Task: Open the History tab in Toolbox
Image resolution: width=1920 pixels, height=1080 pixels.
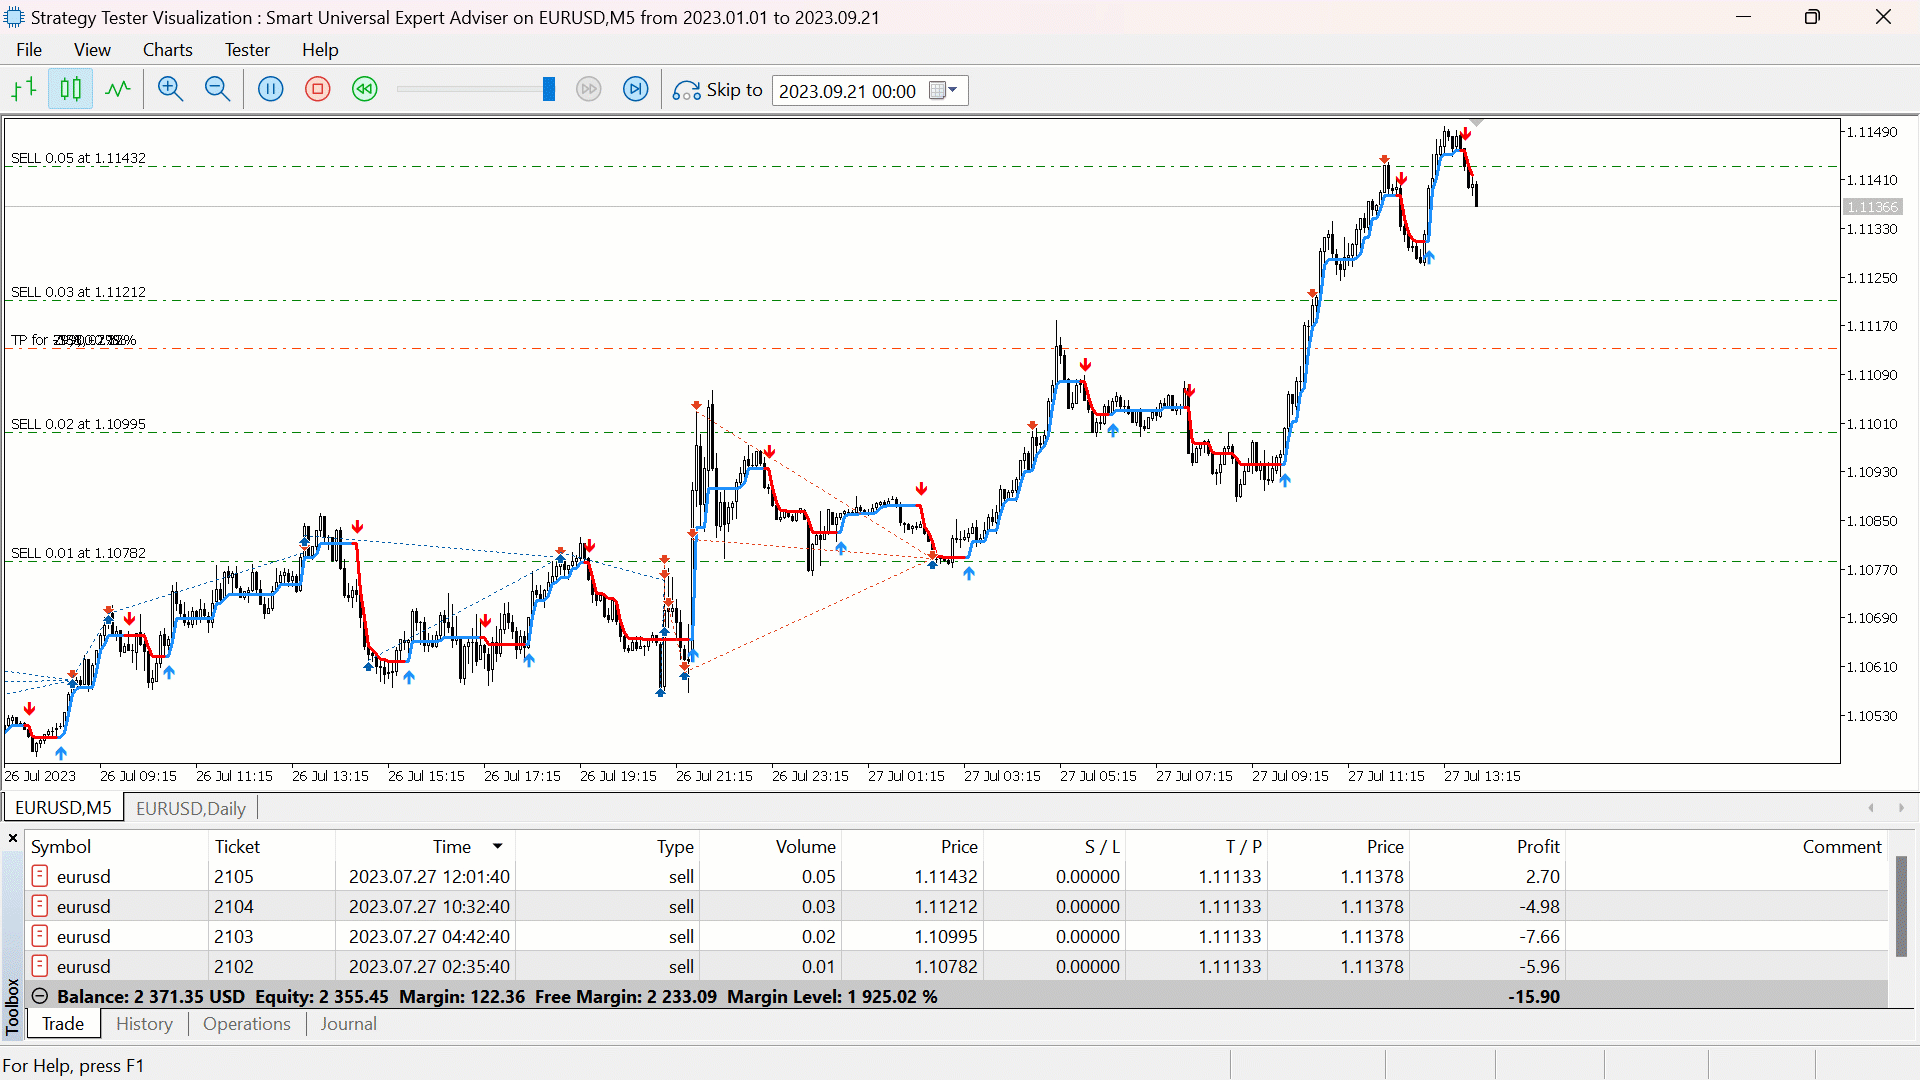Action: click(144, 1024)
